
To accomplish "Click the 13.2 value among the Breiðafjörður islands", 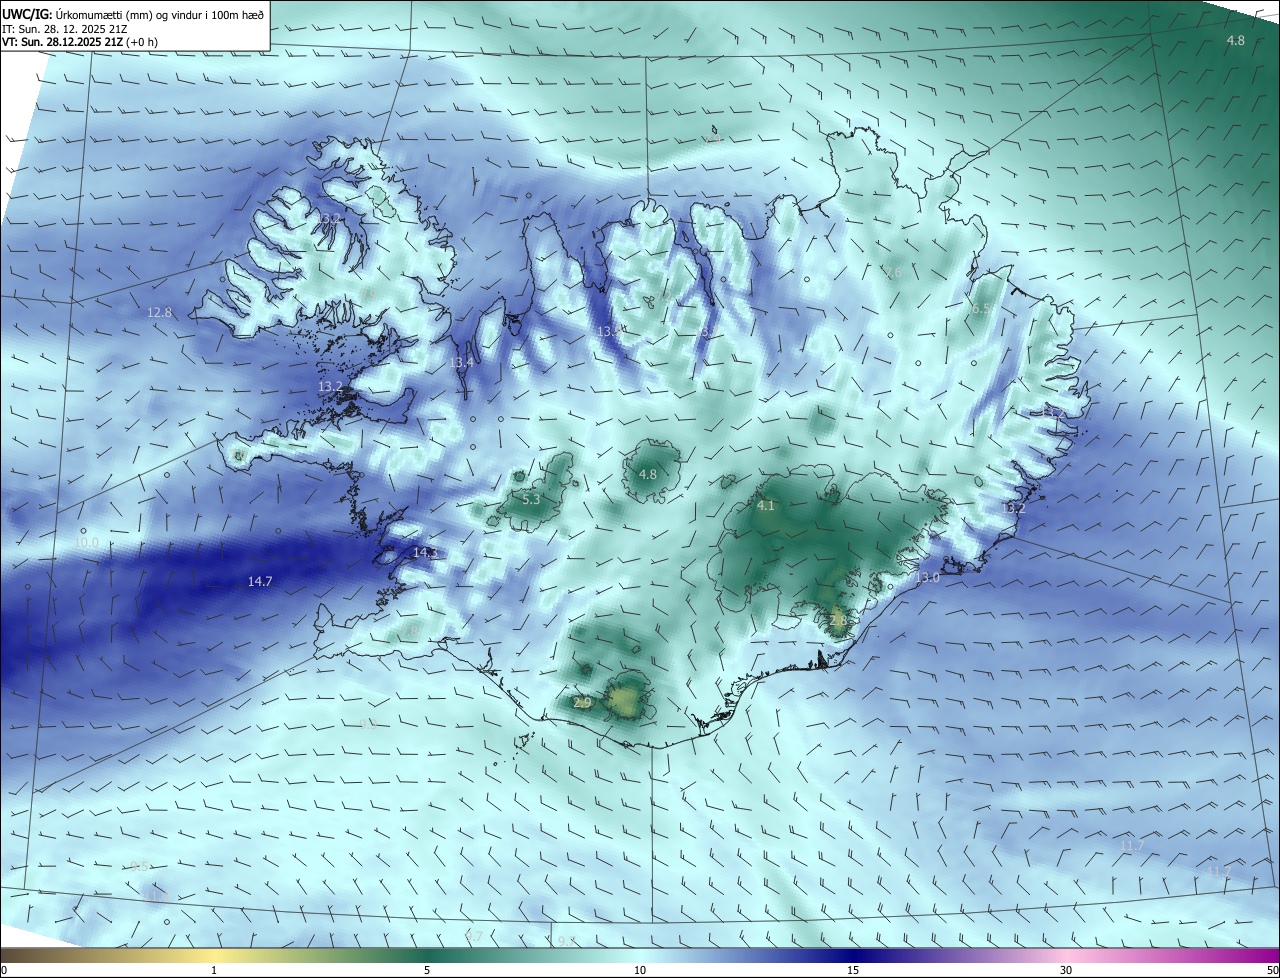I will tap(330, 386).
